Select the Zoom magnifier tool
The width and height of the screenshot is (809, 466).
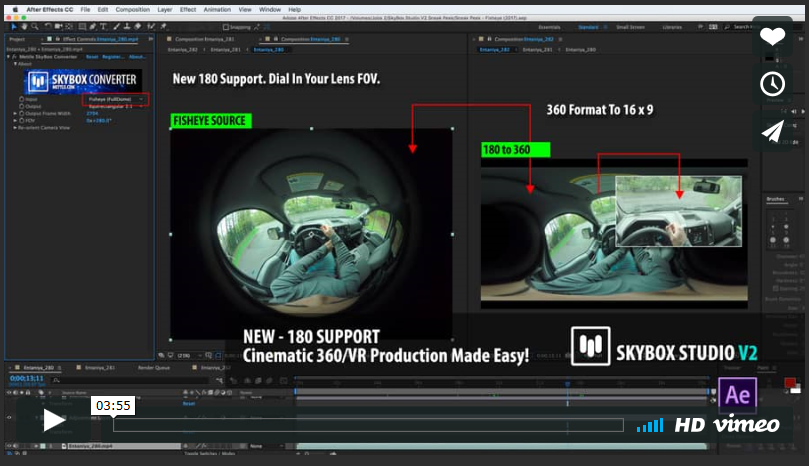(35, 26)
